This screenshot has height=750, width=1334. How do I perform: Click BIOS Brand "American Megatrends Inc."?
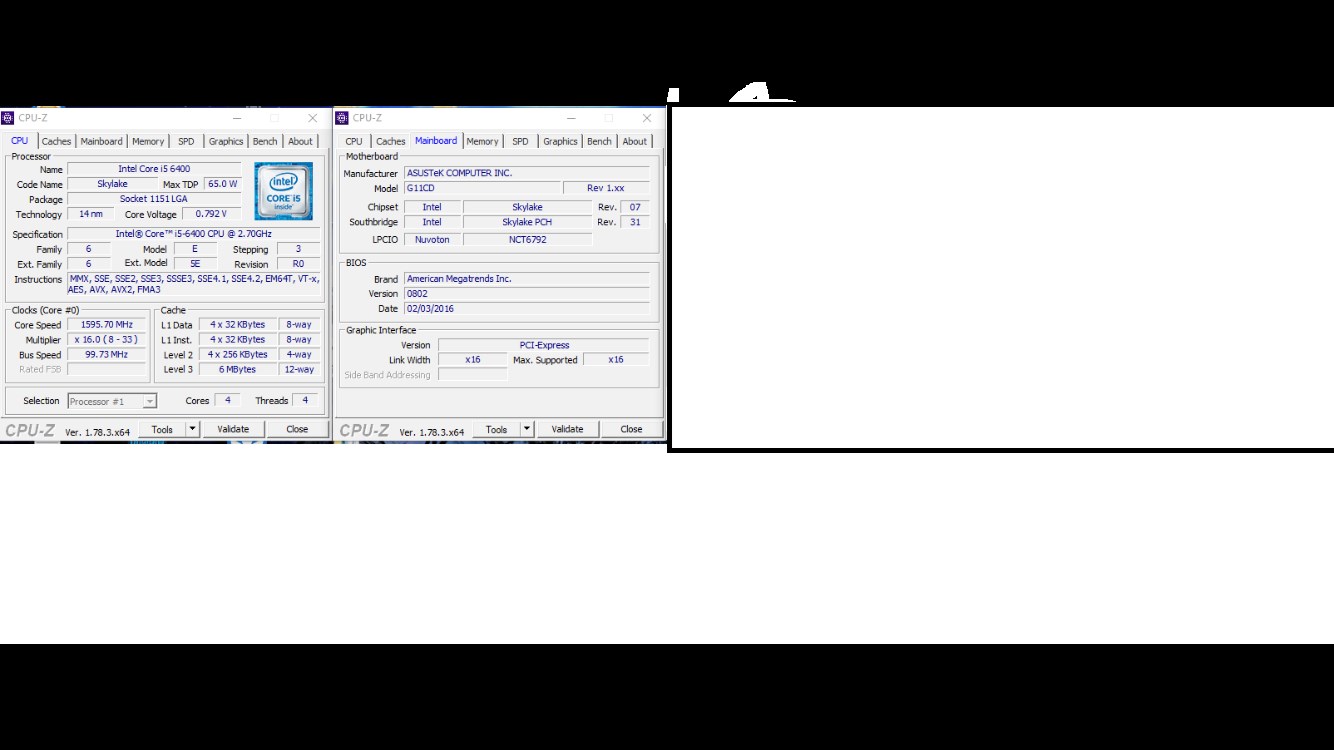click(527, 279)
